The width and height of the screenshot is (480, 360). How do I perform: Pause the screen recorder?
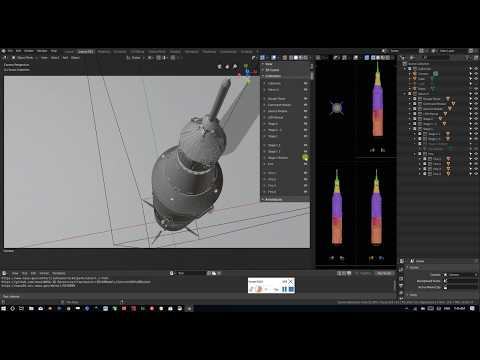284,289
